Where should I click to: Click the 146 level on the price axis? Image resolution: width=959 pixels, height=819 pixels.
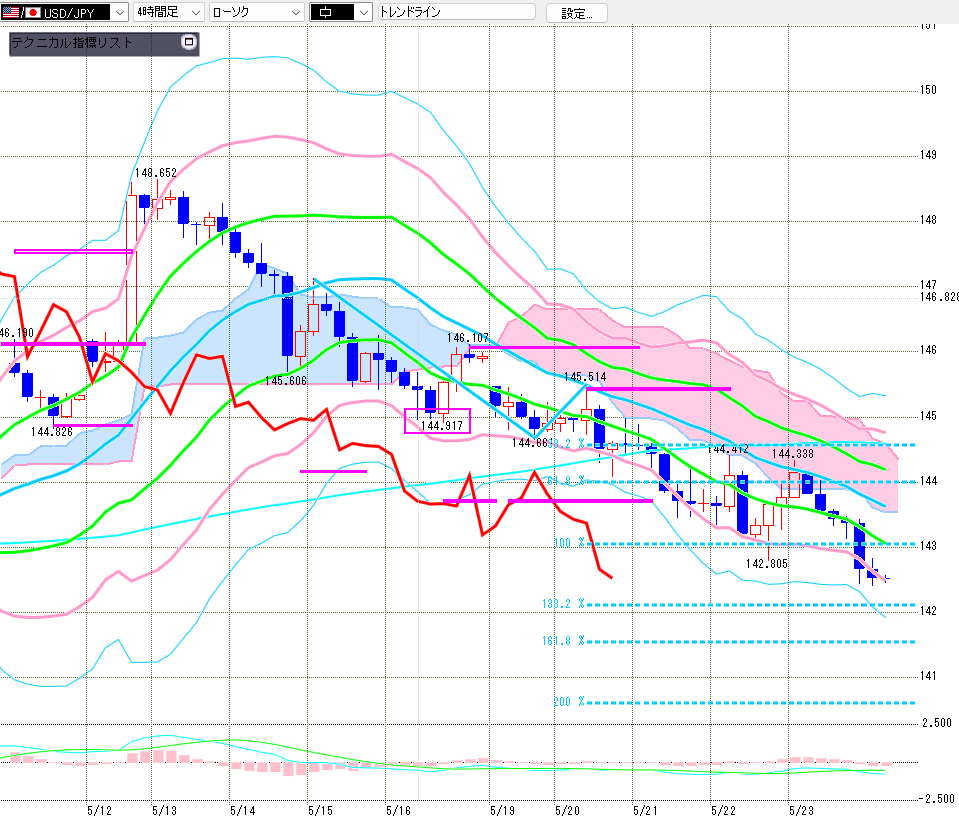pos(928,350)
